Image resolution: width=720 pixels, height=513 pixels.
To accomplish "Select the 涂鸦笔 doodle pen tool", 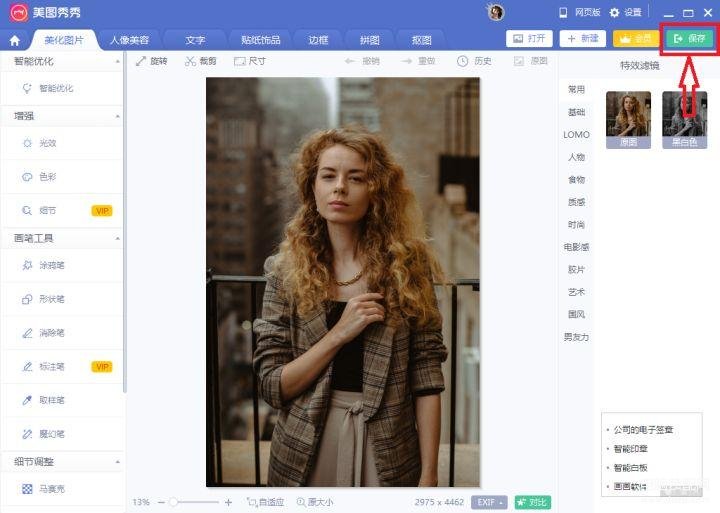I will [x=50, y=265].
